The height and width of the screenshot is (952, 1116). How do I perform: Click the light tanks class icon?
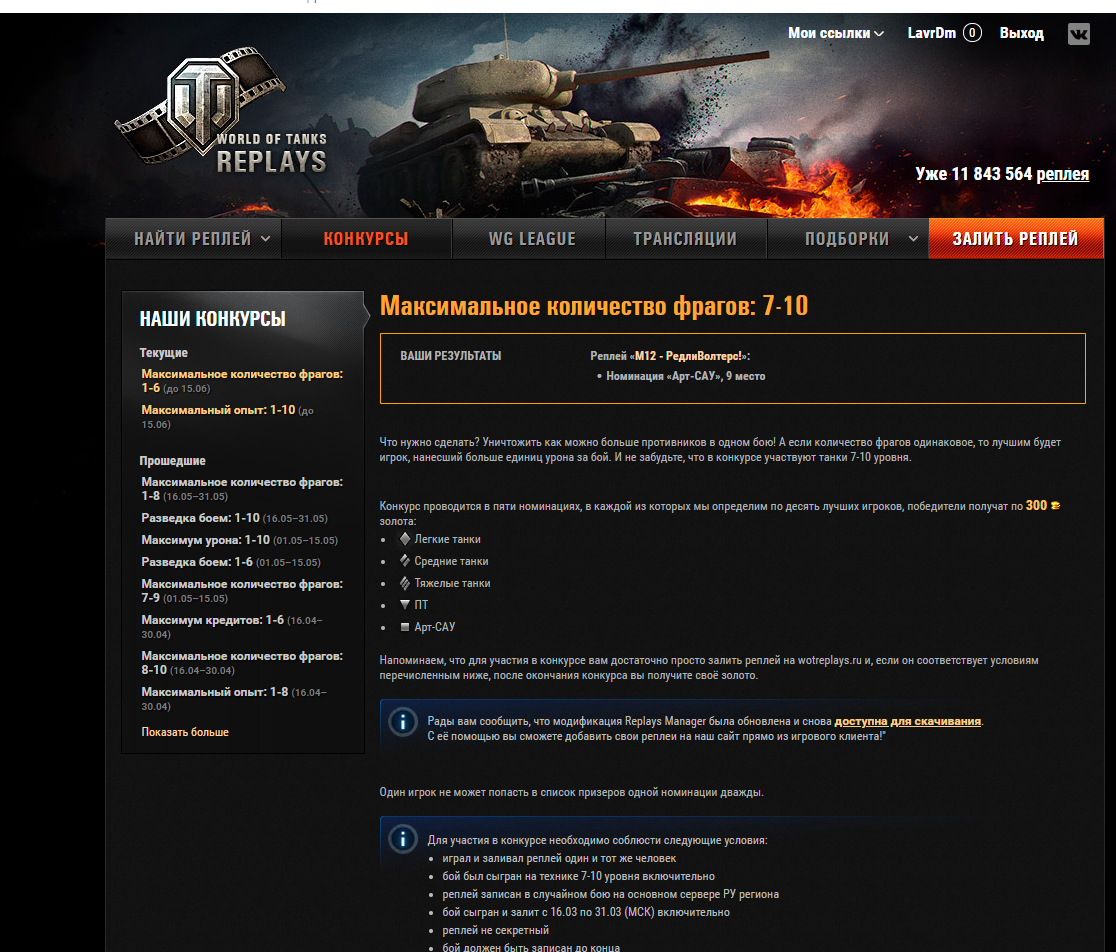tap(405, 539)
